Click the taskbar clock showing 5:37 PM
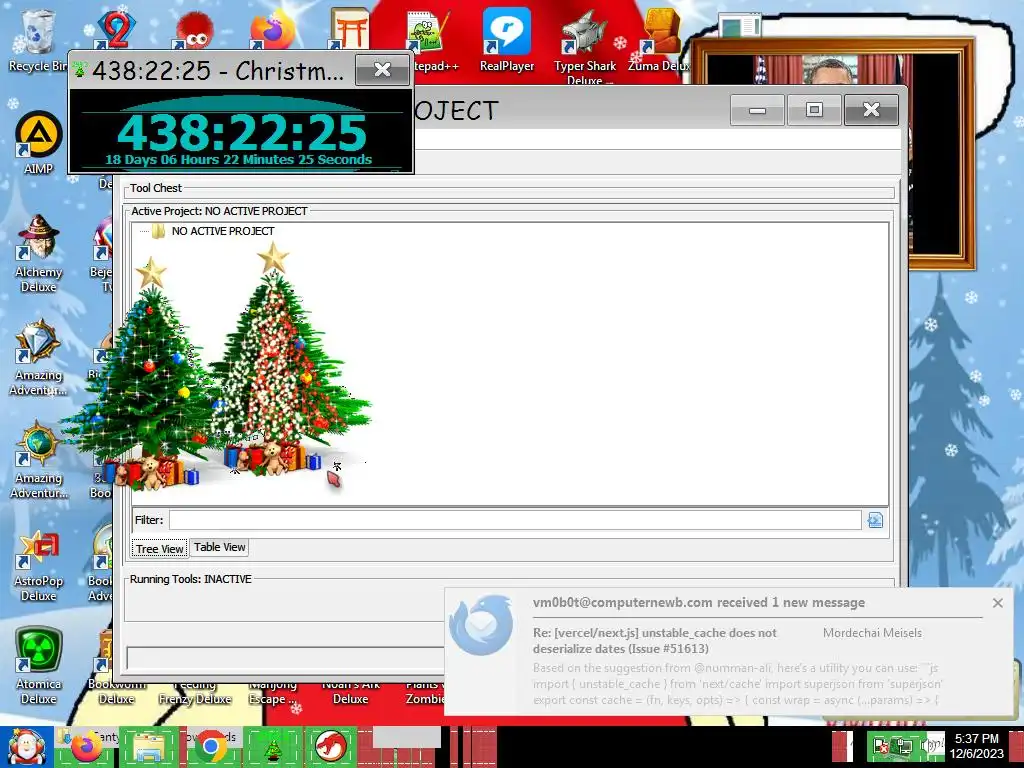Screen dimensions: 1024x768 pos(977,746)
